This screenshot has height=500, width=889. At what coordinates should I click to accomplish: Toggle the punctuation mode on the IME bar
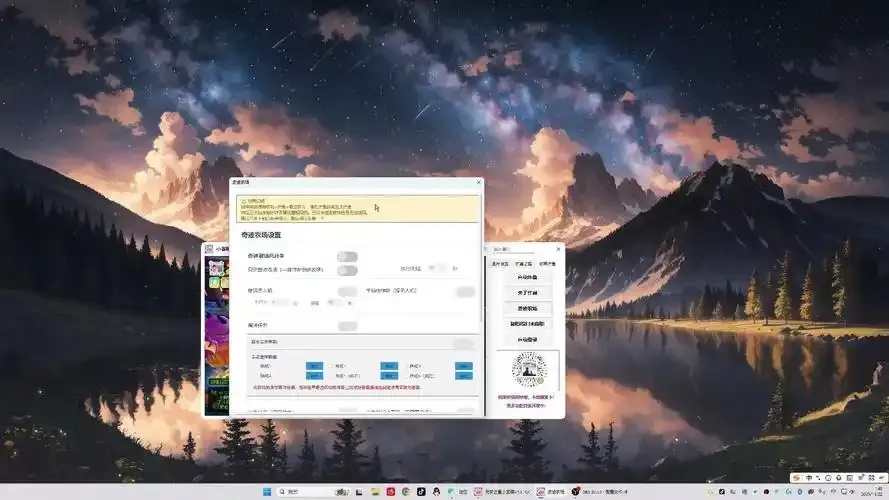(818, 478)
